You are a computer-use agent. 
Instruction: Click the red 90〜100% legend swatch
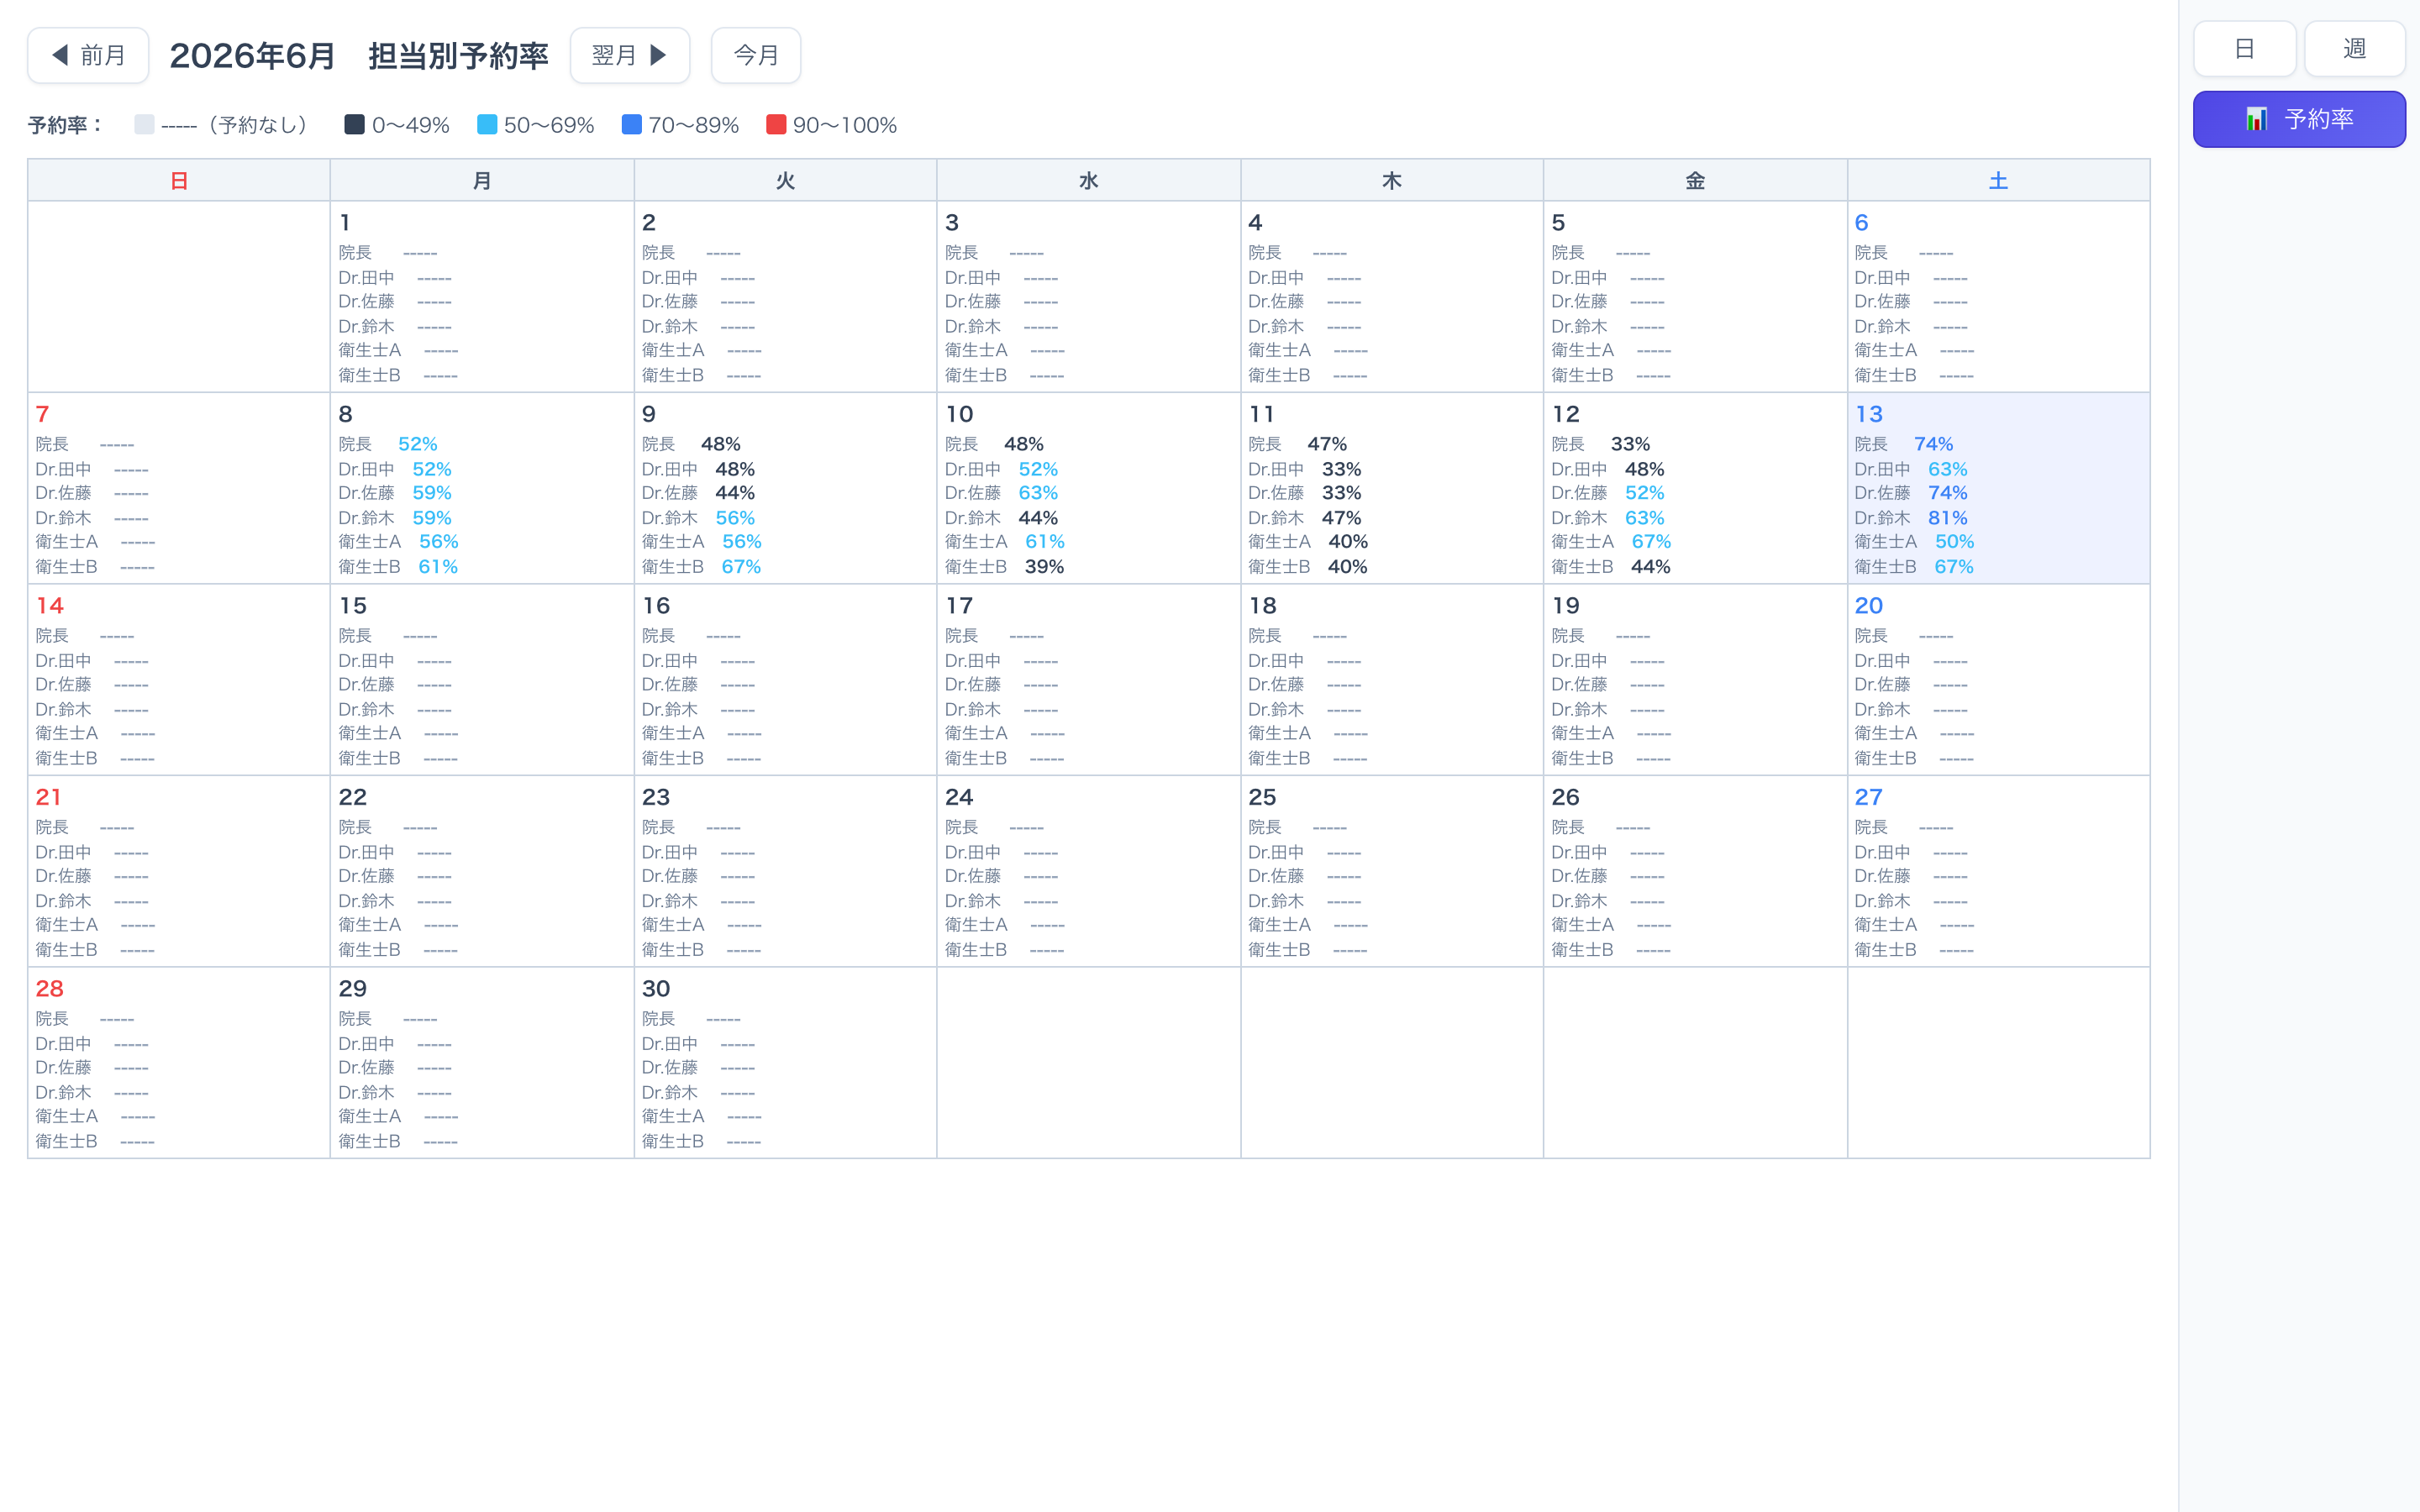point(775,124)
